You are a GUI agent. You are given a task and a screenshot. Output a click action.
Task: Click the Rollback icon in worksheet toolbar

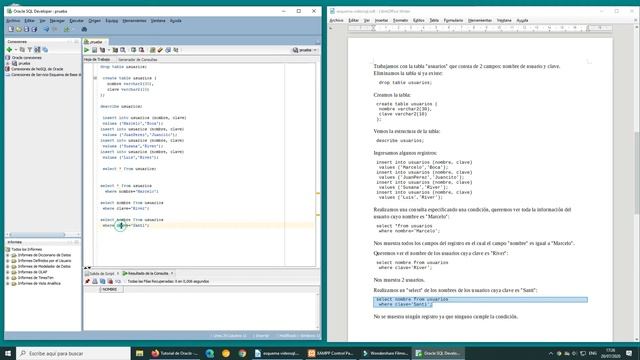[141, 50]
